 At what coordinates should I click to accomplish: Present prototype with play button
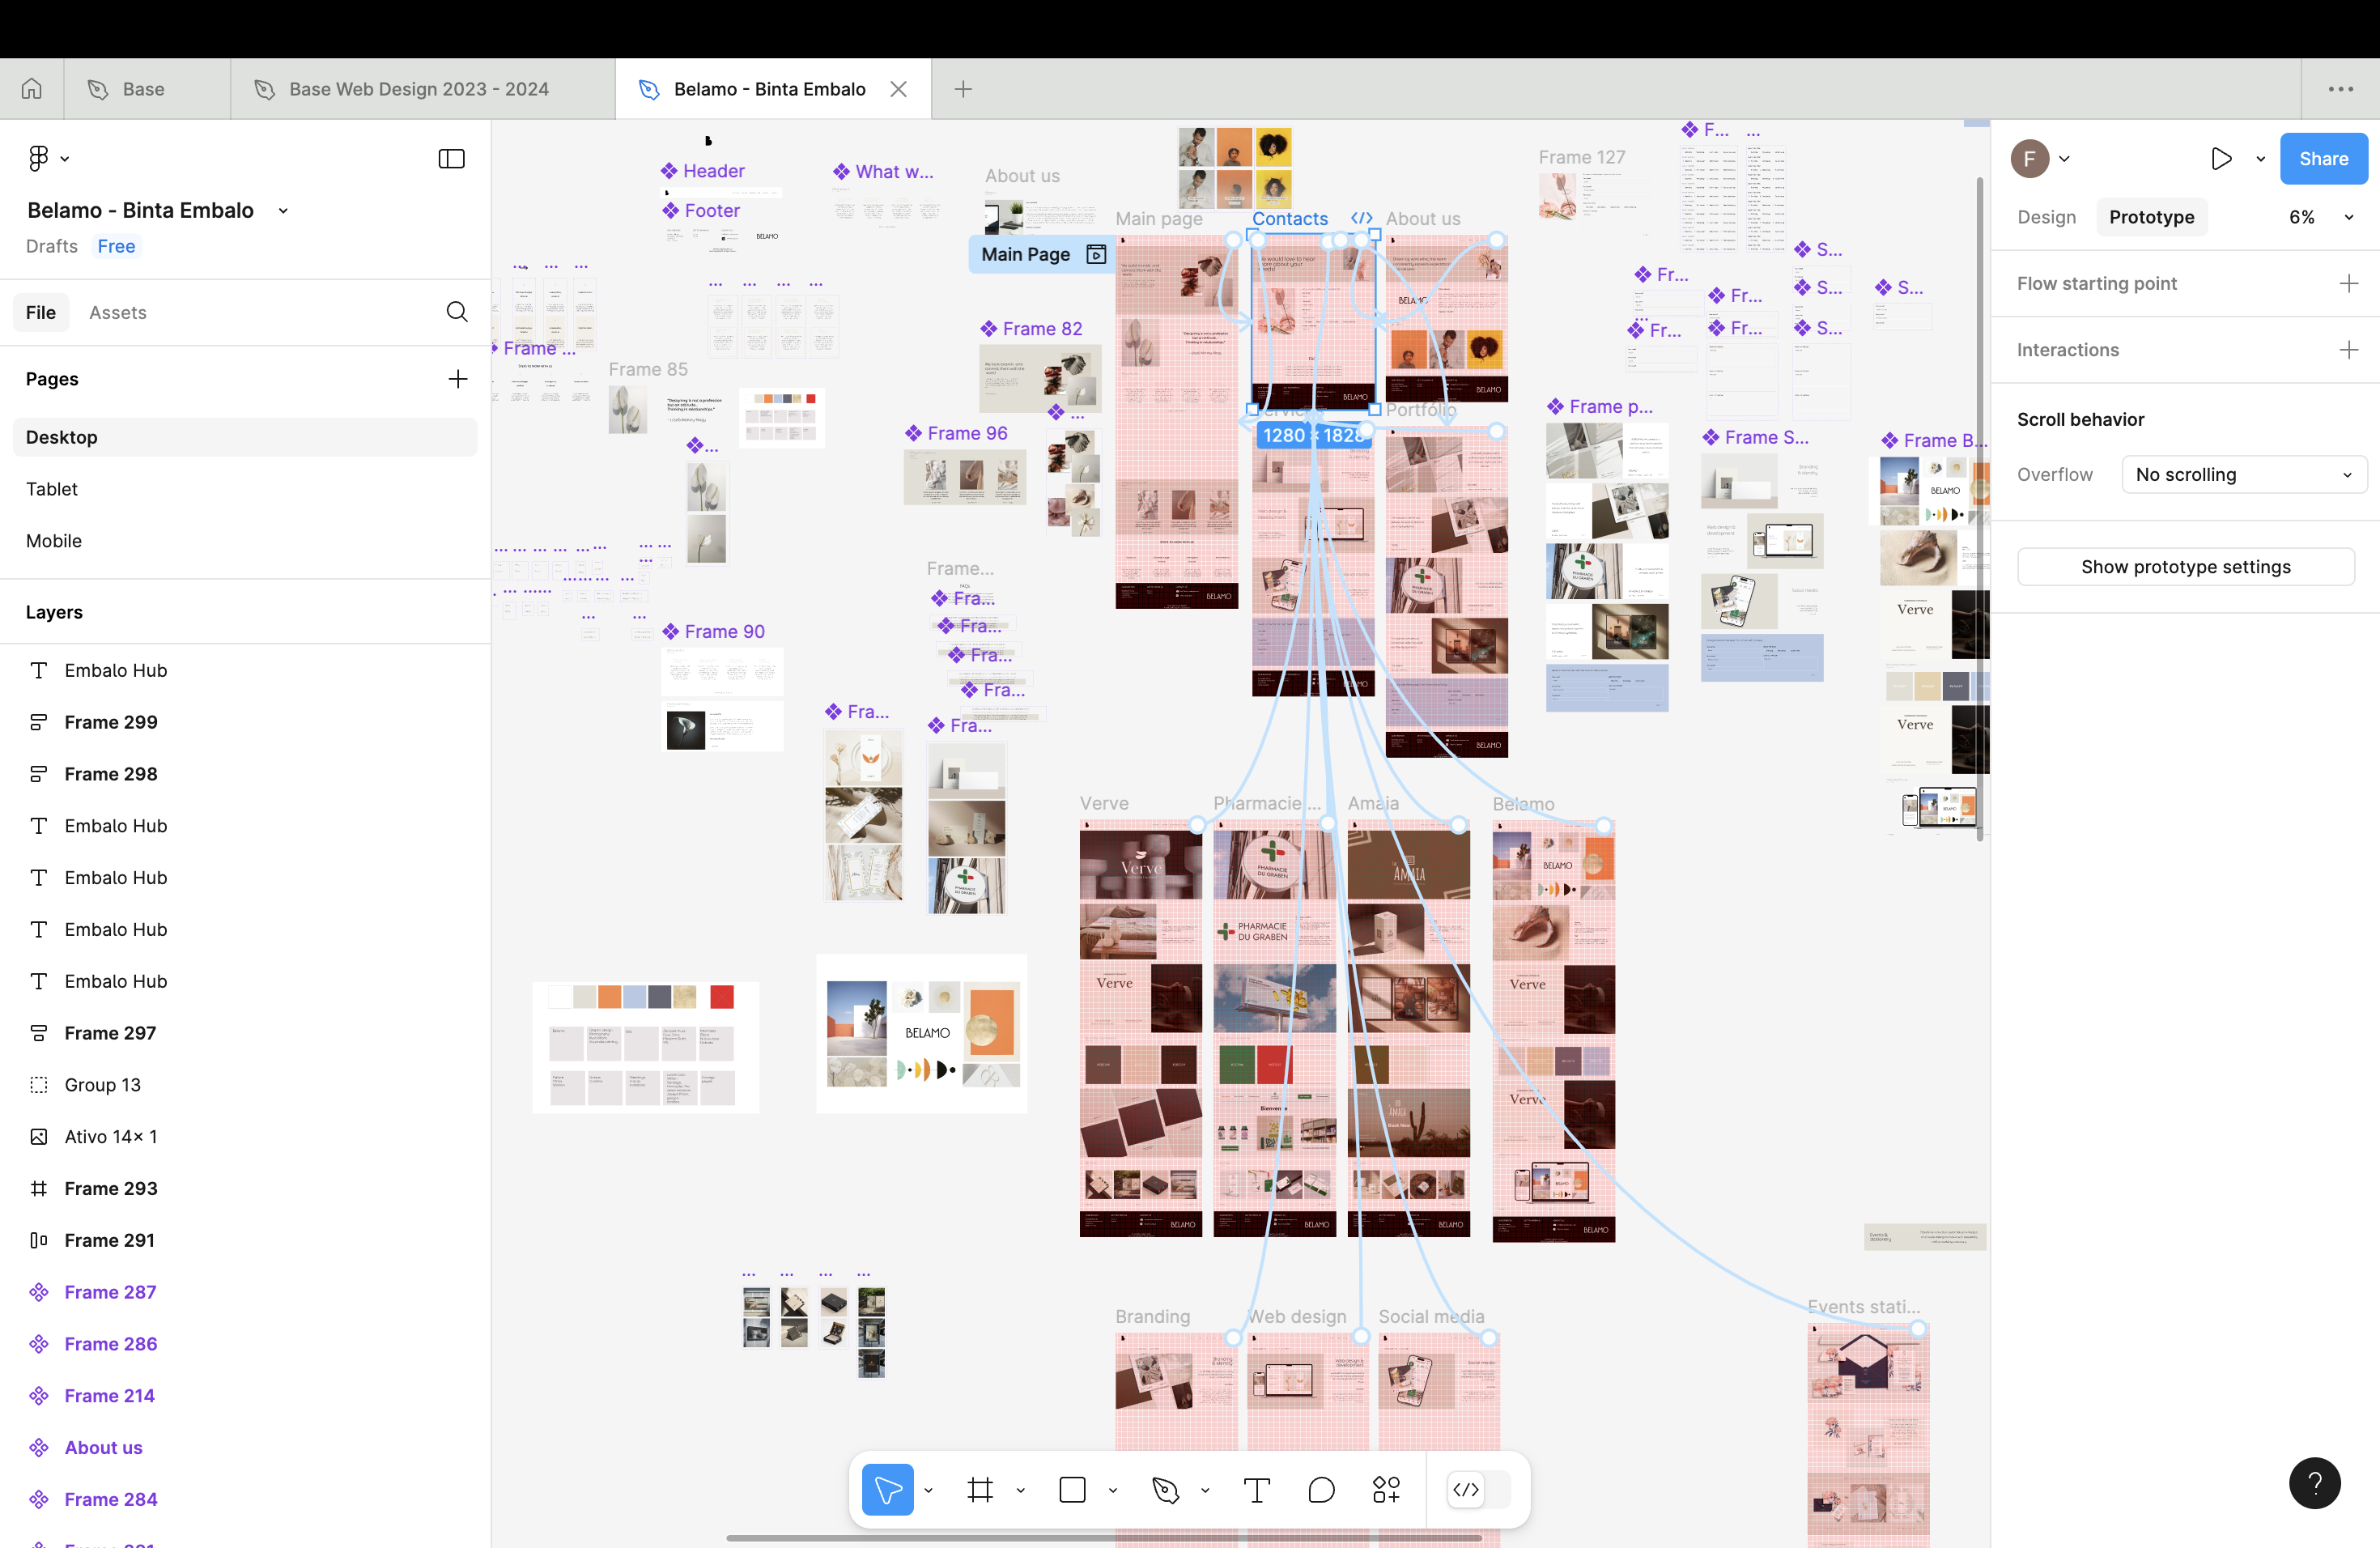pyautogui.click(x=2221, y=159)
